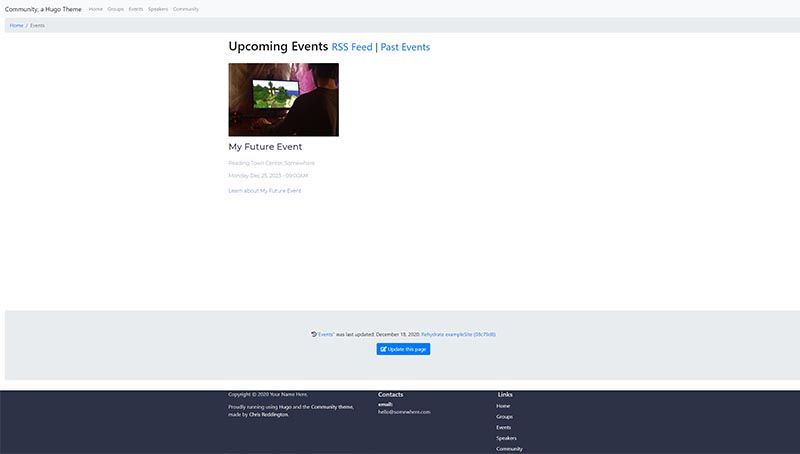Screen dimensions: 800x454
Task: Follow the 'Community theme' footer link
Action: (332, 407)
